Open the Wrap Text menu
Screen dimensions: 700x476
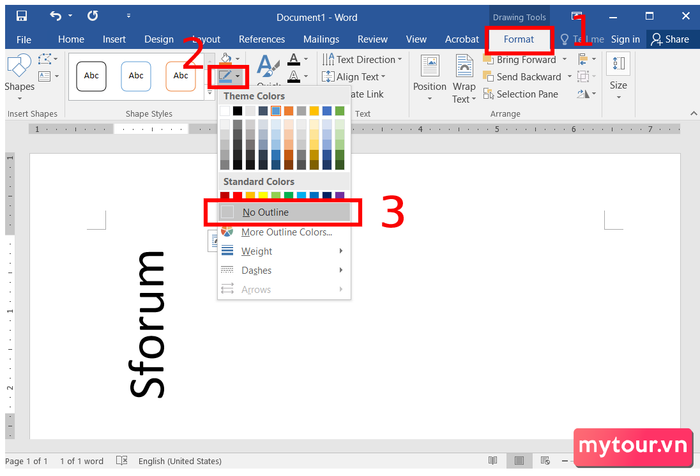click(x=464, y=79)
